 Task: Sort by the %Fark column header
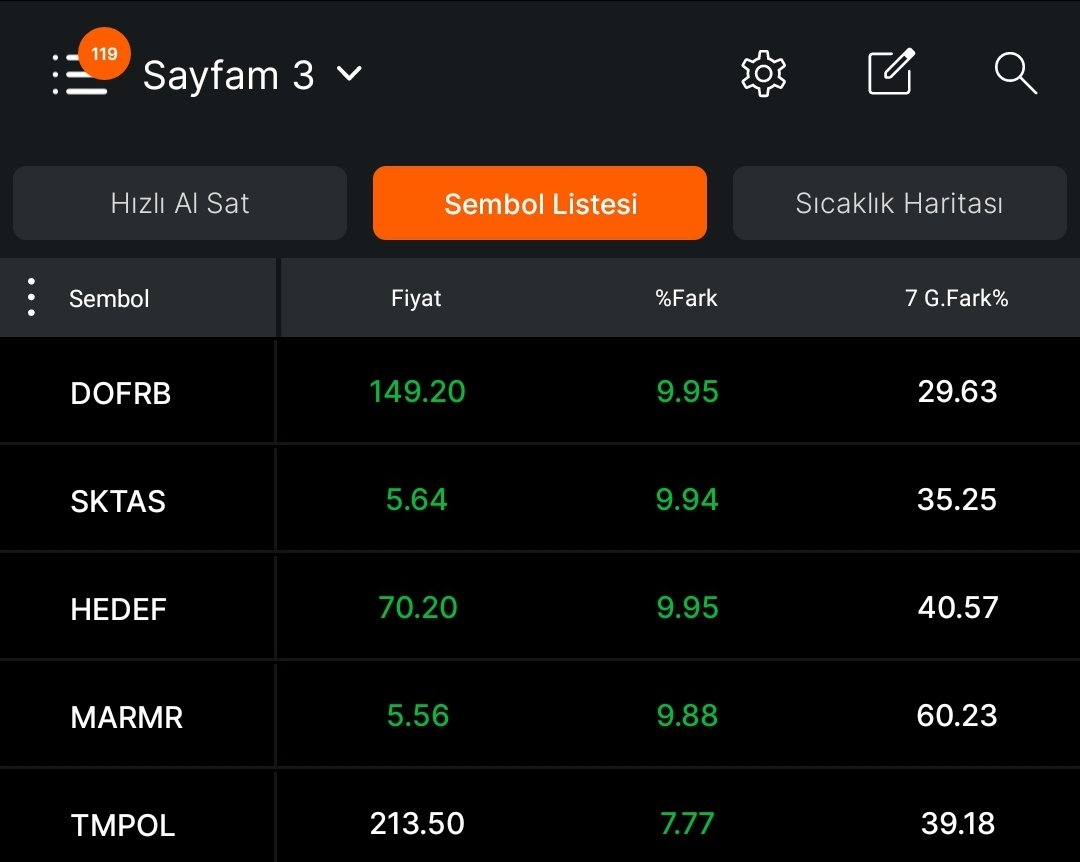click(686, 298)
